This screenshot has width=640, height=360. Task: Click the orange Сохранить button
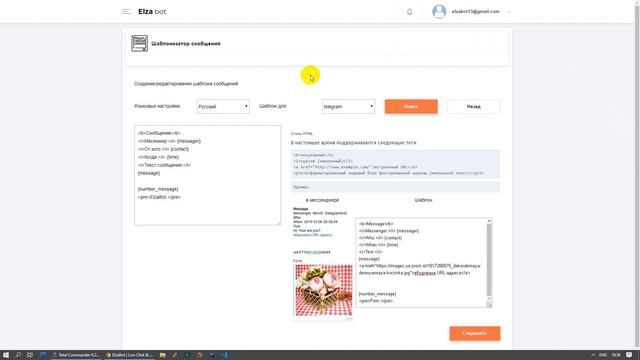click(x=475, y=333)
